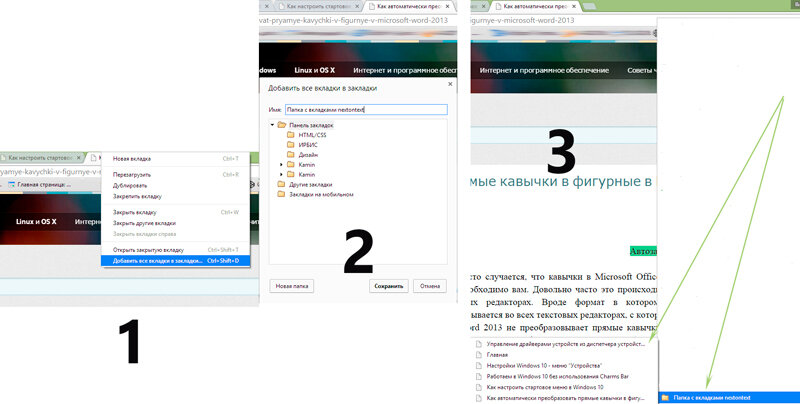Expand the Kamin folder directly above Другие закладки

point(281,174)
